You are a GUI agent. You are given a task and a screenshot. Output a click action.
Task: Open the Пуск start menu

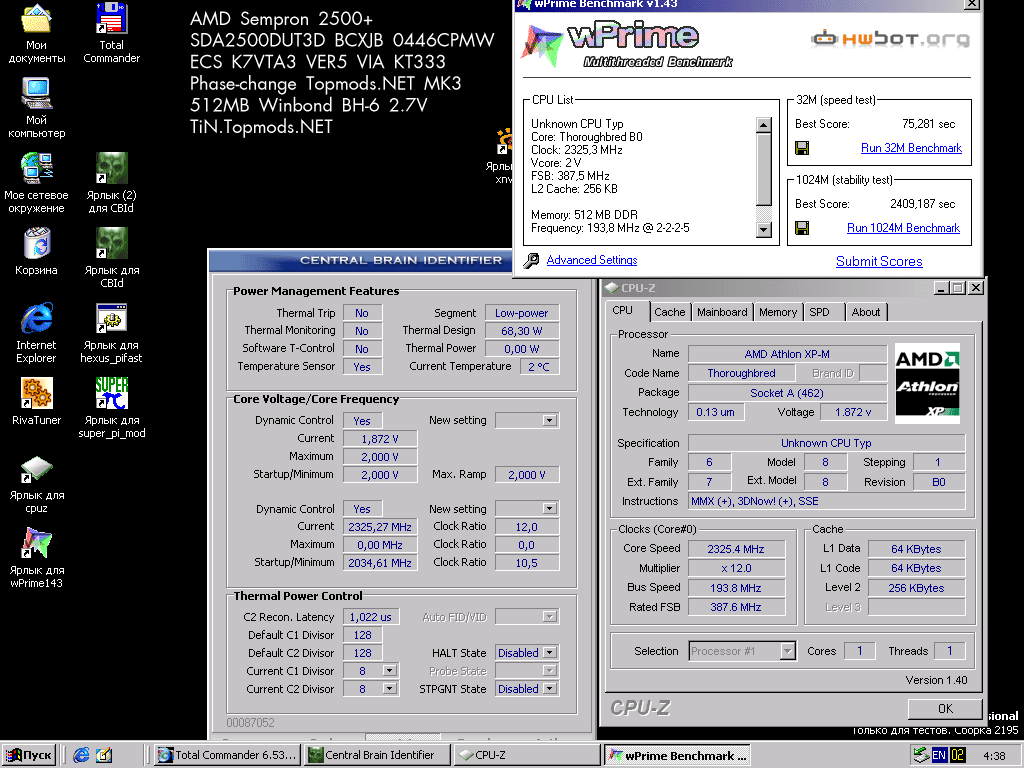29,755
